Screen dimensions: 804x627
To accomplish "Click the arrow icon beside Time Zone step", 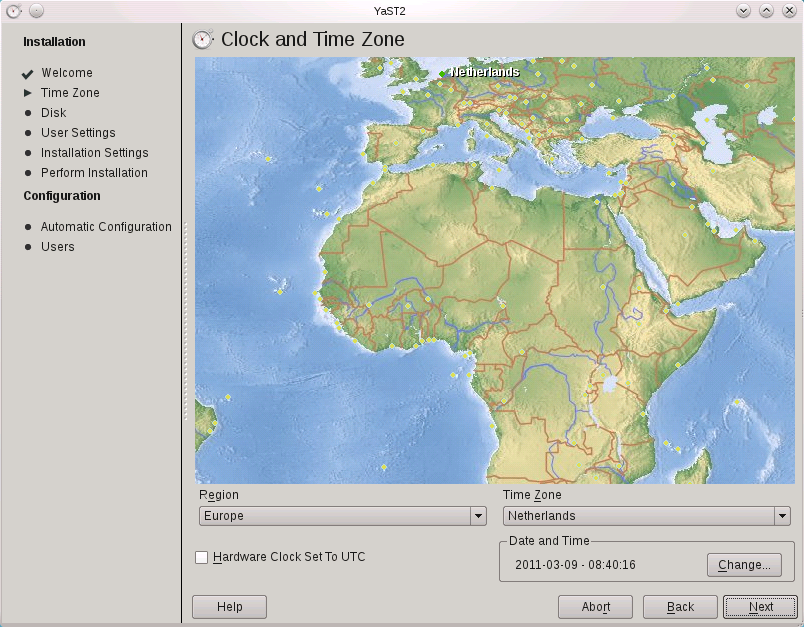I will pos(27,93).
